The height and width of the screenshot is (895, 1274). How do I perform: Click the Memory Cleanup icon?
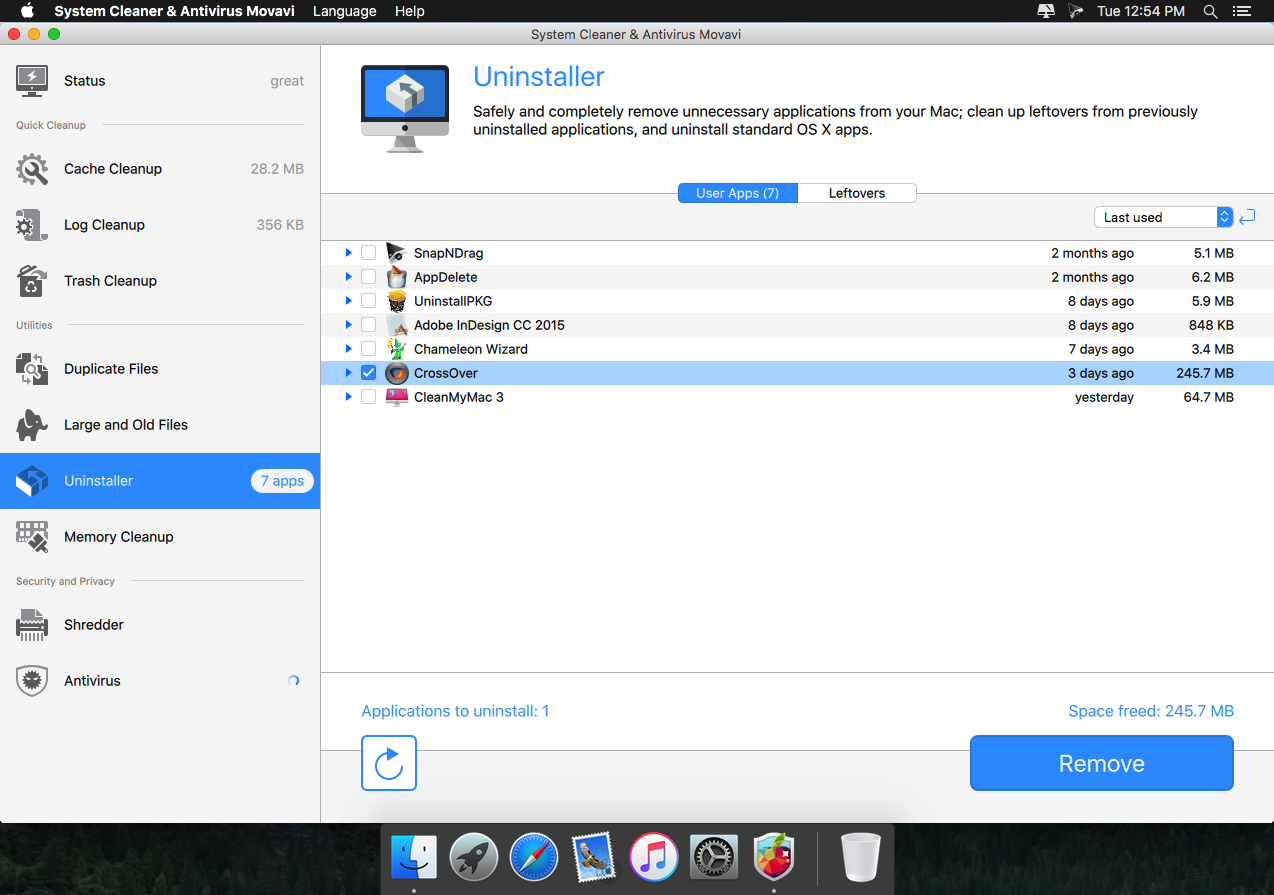pyautogui.click(x=32, y=537)
